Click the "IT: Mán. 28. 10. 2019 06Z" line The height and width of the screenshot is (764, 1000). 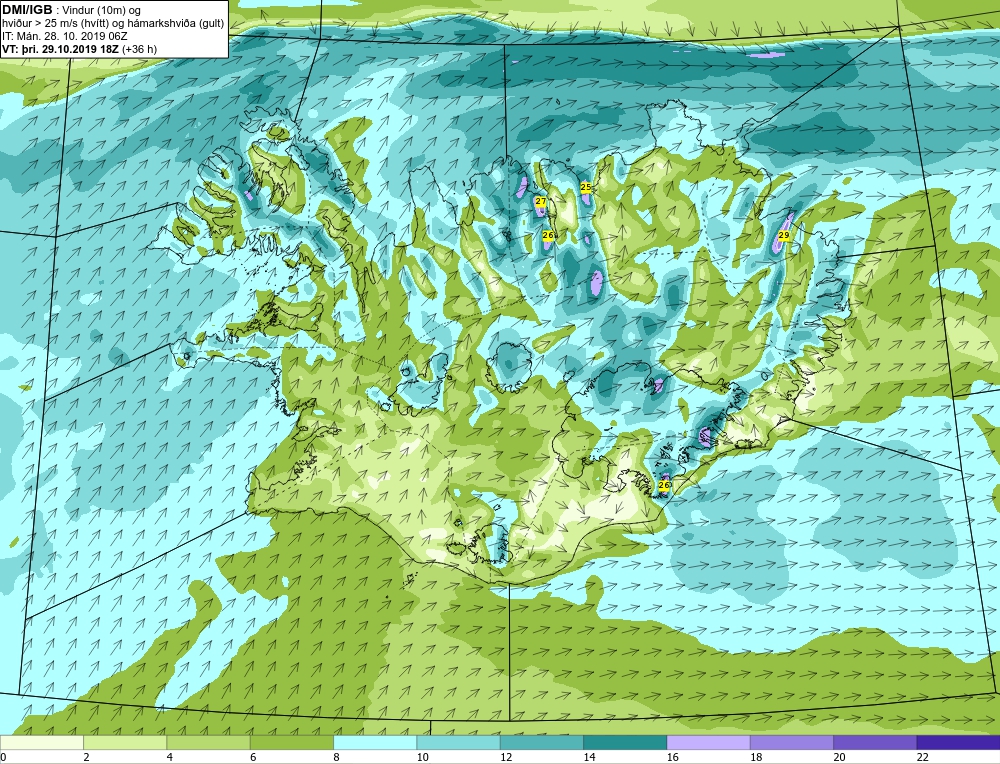pyautogui.click(x=64, y=36)
